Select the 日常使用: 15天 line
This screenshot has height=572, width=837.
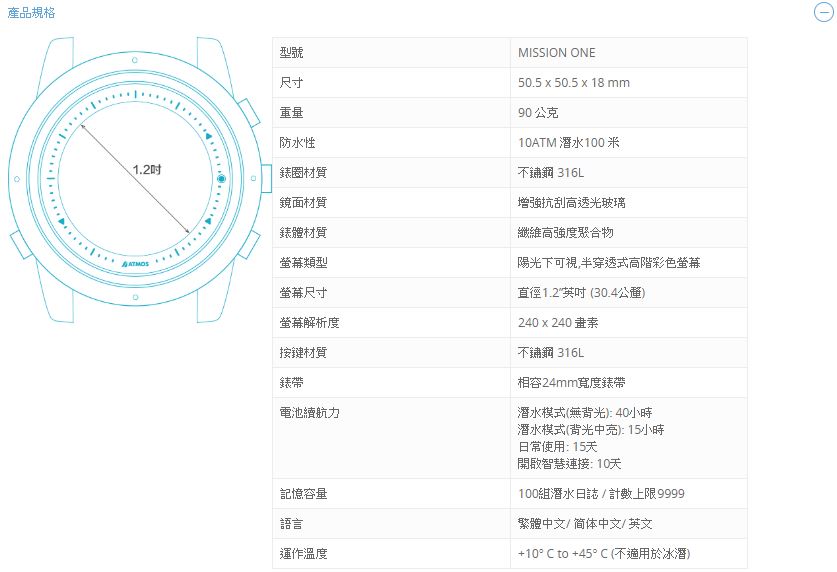point(557,446)
